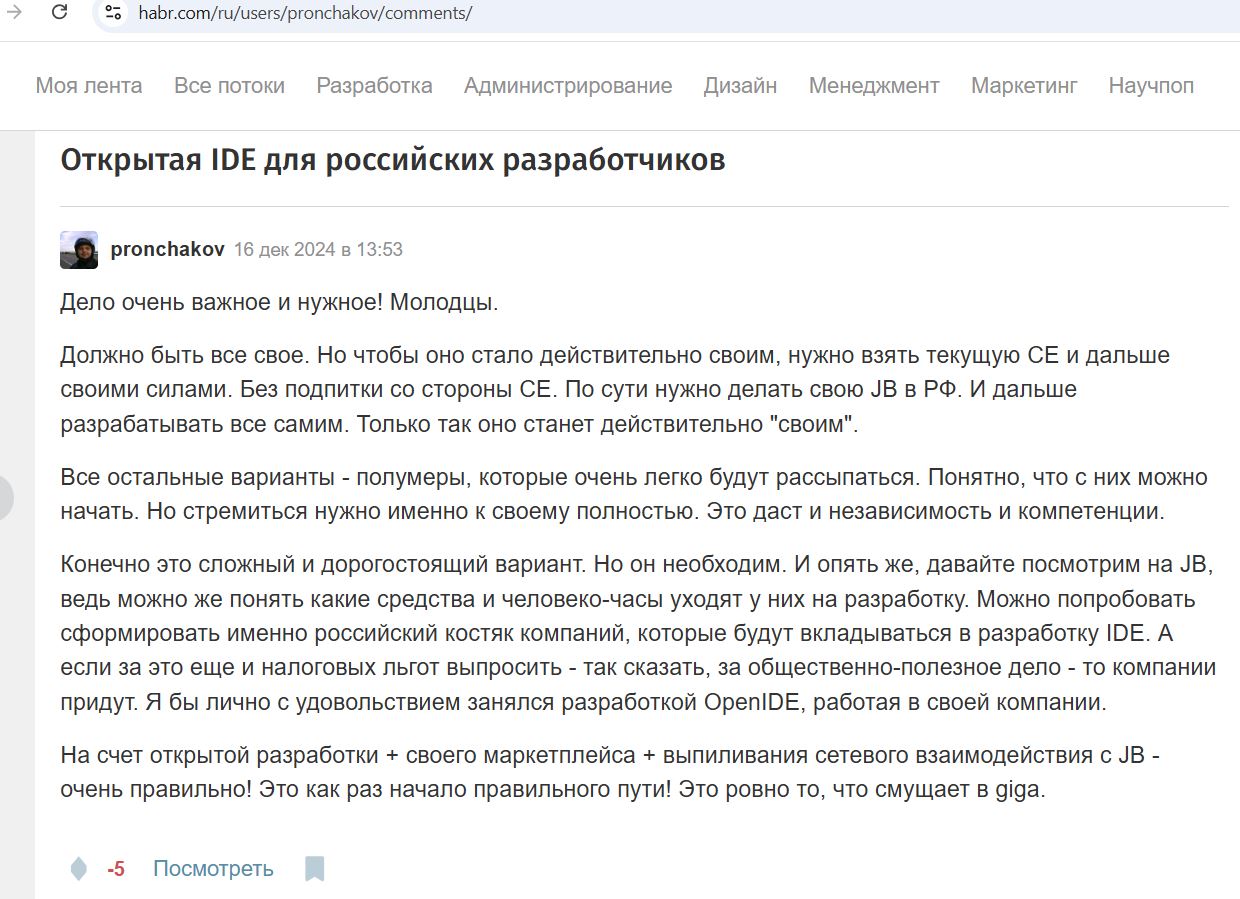Click the paragraph starting "На счет открытой разработки"
The height and width of the screenshot is (899, 1240).
[611, 773]
